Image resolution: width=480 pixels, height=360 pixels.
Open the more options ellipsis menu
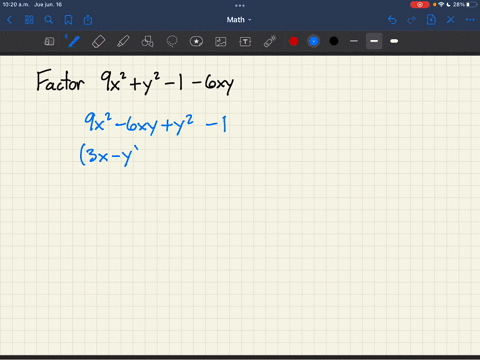pos(470,20)
